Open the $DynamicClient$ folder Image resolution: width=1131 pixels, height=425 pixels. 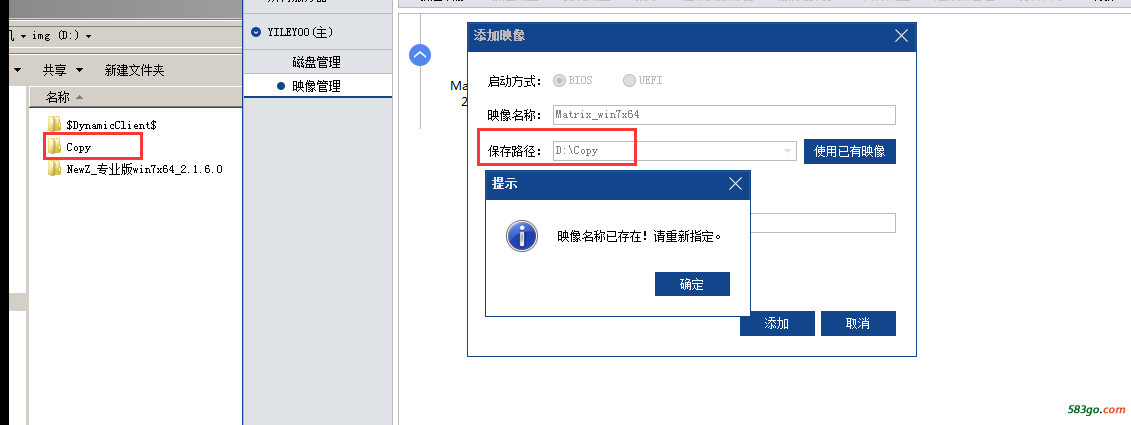tap(111, 125)
